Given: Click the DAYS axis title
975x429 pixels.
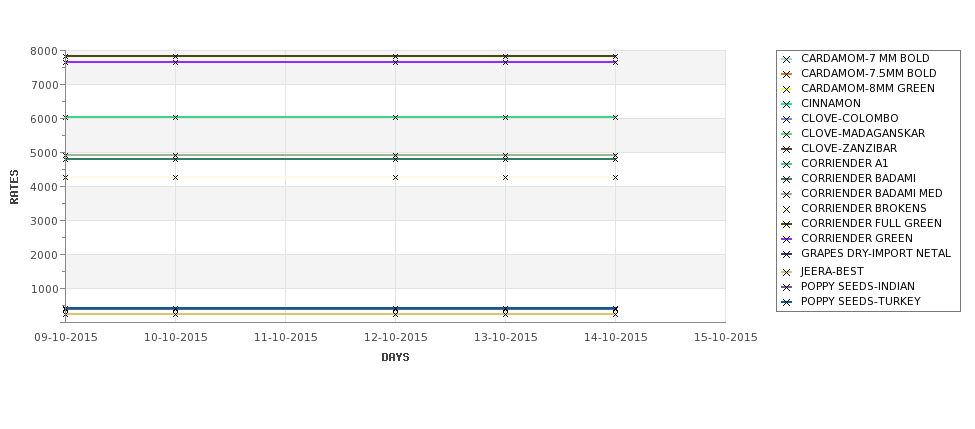Looking at the screenshot, I should [x=395, y=357].
